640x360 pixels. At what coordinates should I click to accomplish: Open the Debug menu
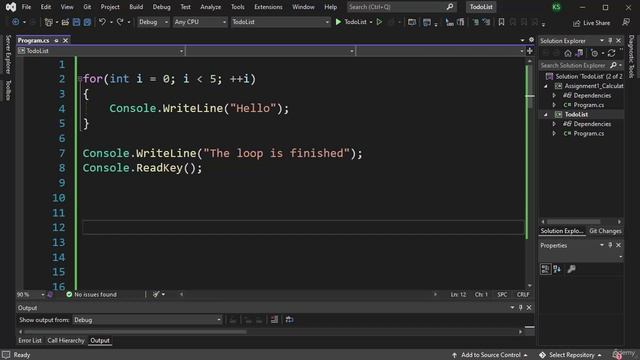(x=161, y=7)
